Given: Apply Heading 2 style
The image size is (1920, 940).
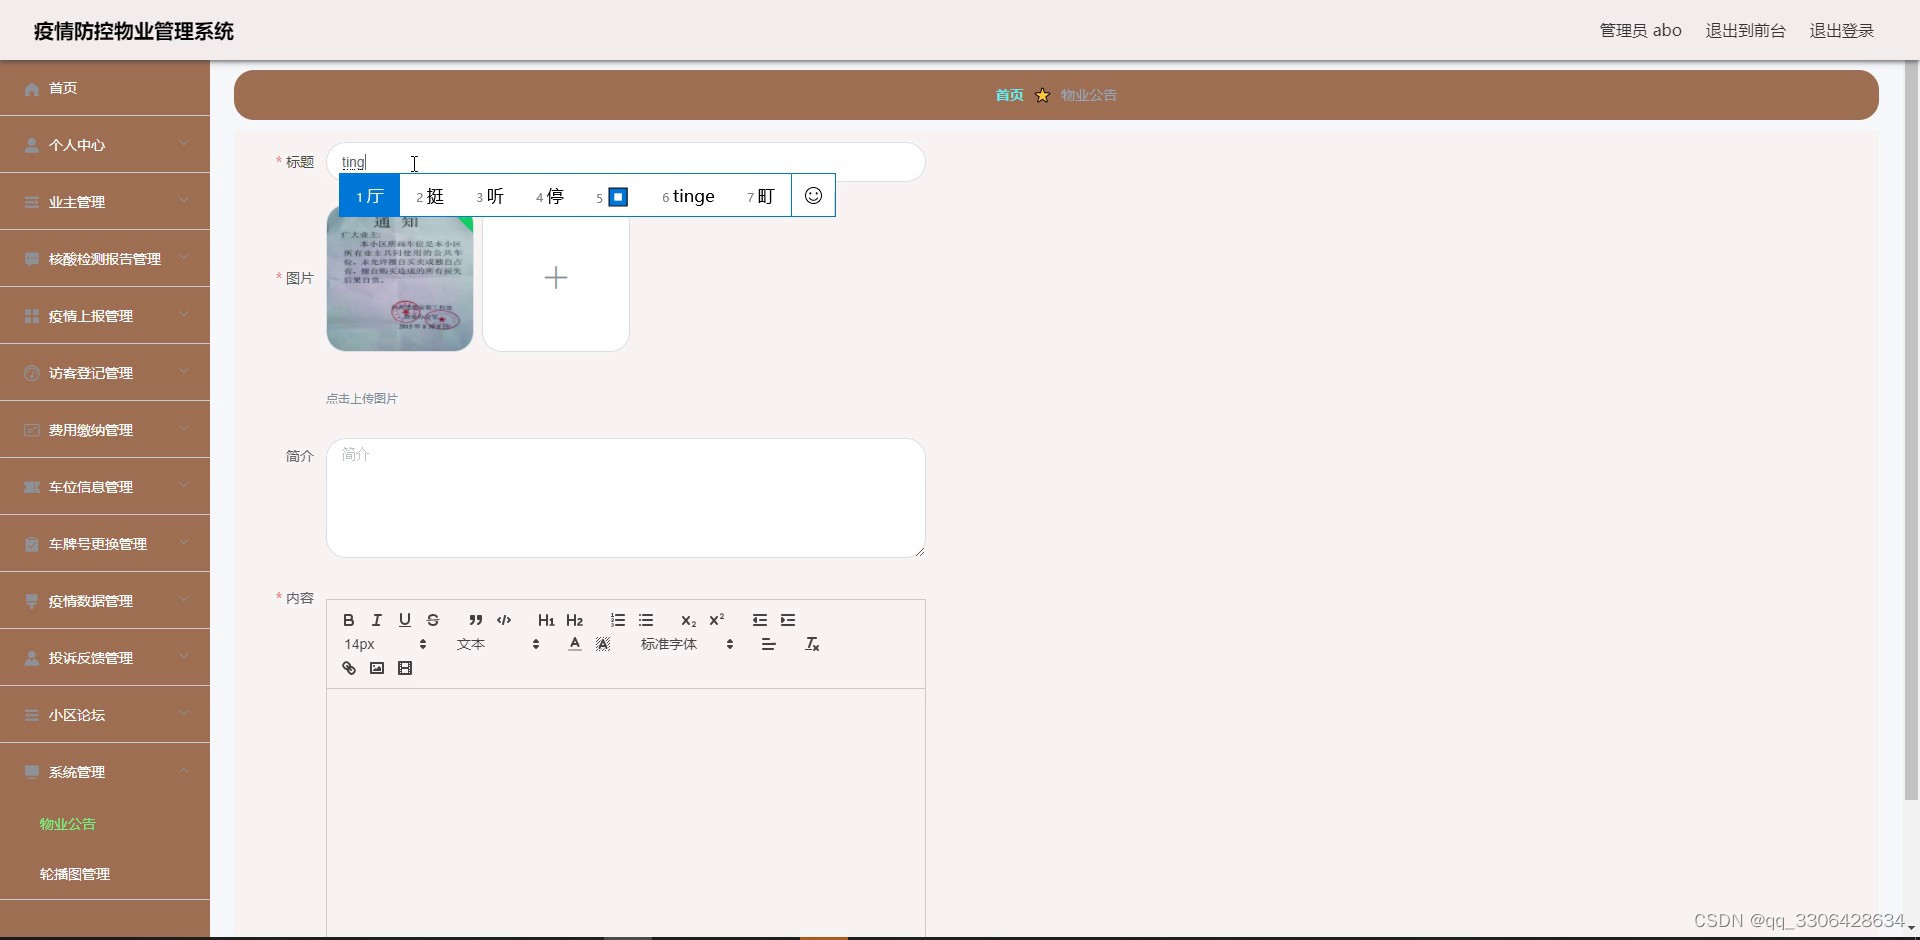Looking at the screenshot, I should (x=574, y=620).
